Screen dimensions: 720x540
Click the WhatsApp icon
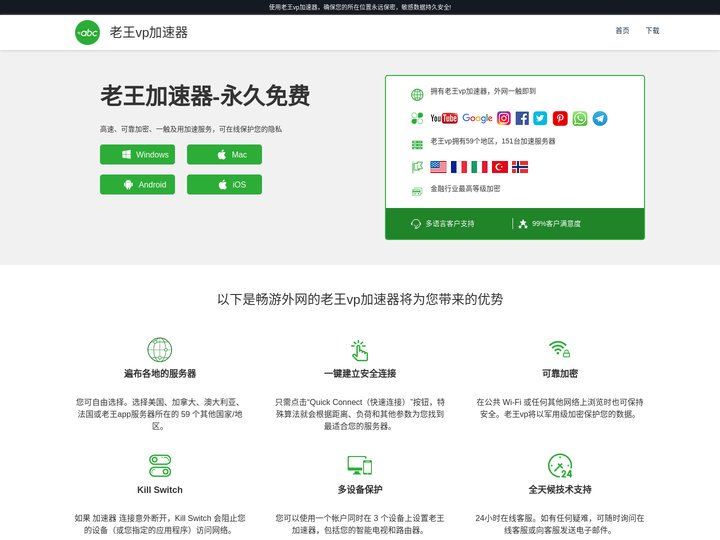click(x=580, y=118)
